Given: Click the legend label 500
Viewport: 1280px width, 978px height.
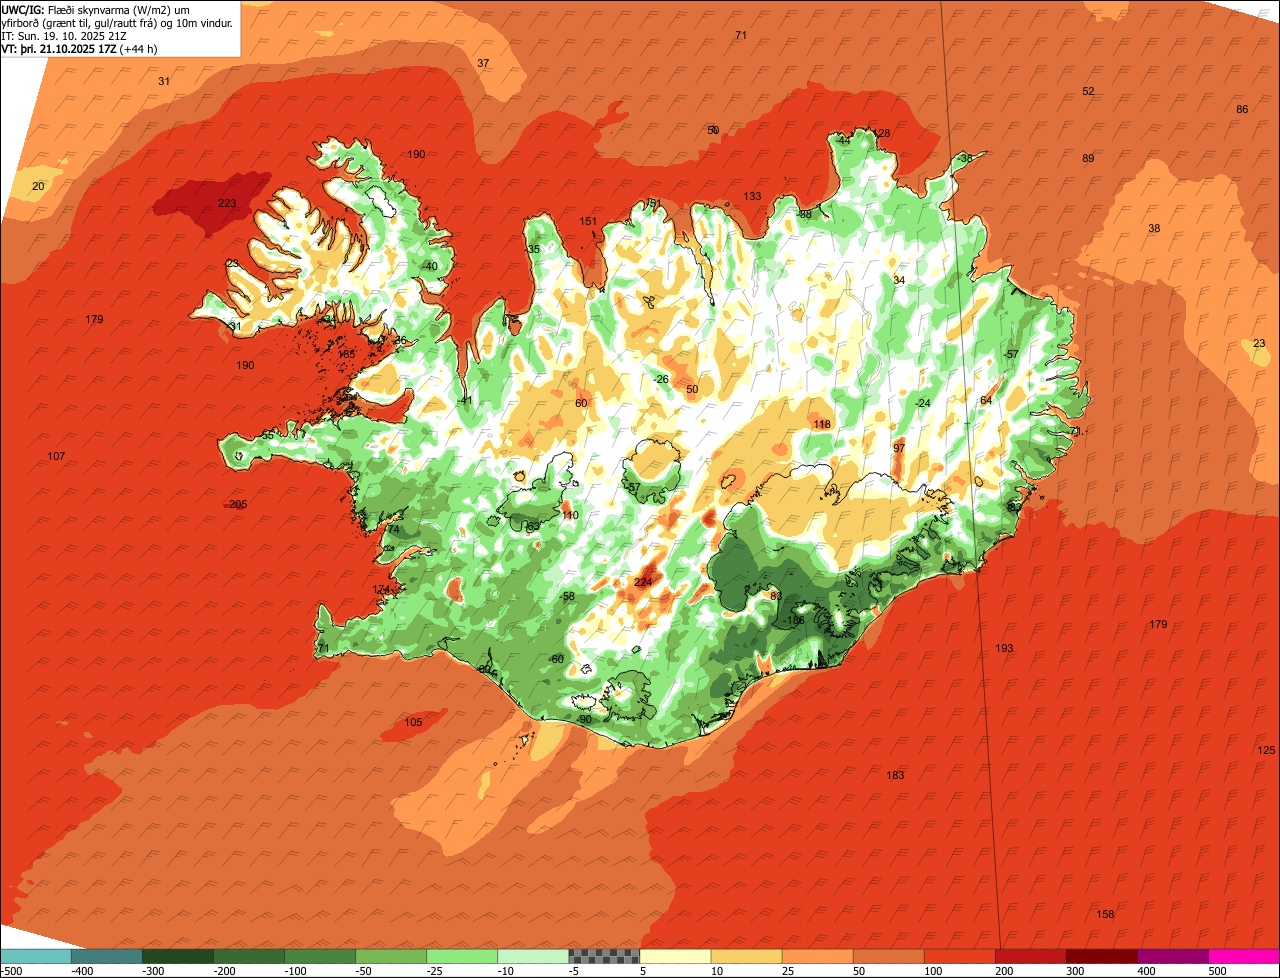Looking at the screenshot, I should [x=1217, y=970].
